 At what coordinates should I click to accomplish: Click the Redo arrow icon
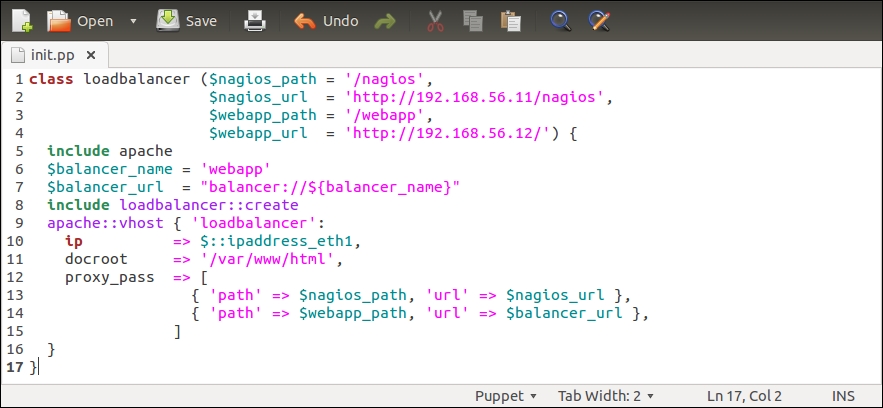pyautogui.click(x=384, y=20)
